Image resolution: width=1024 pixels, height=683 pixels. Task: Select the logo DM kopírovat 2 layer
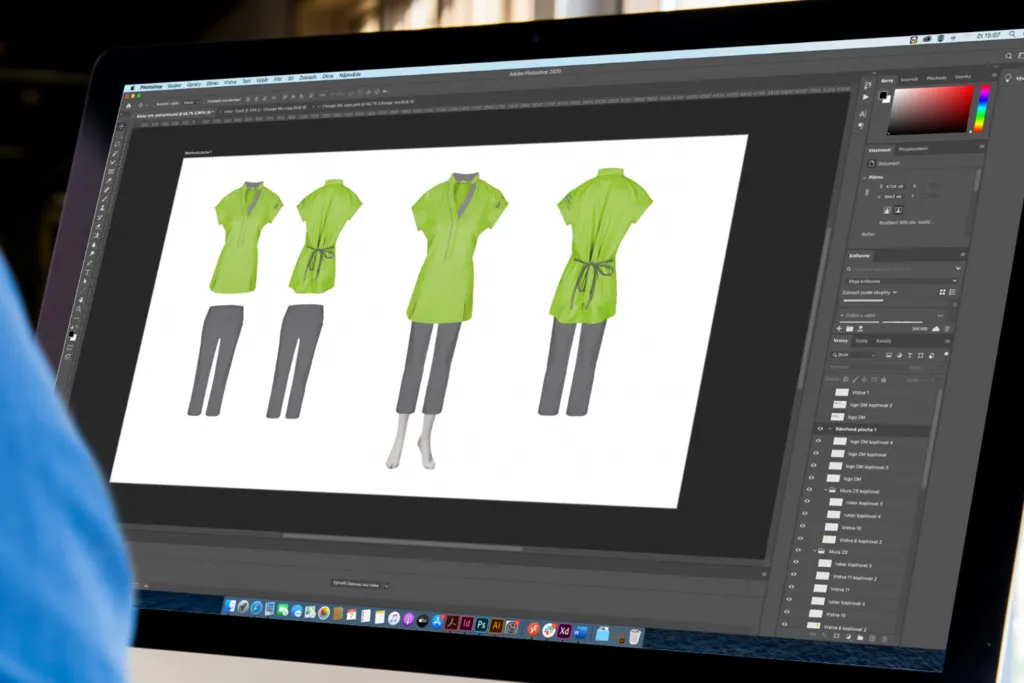tap(869, 405)
